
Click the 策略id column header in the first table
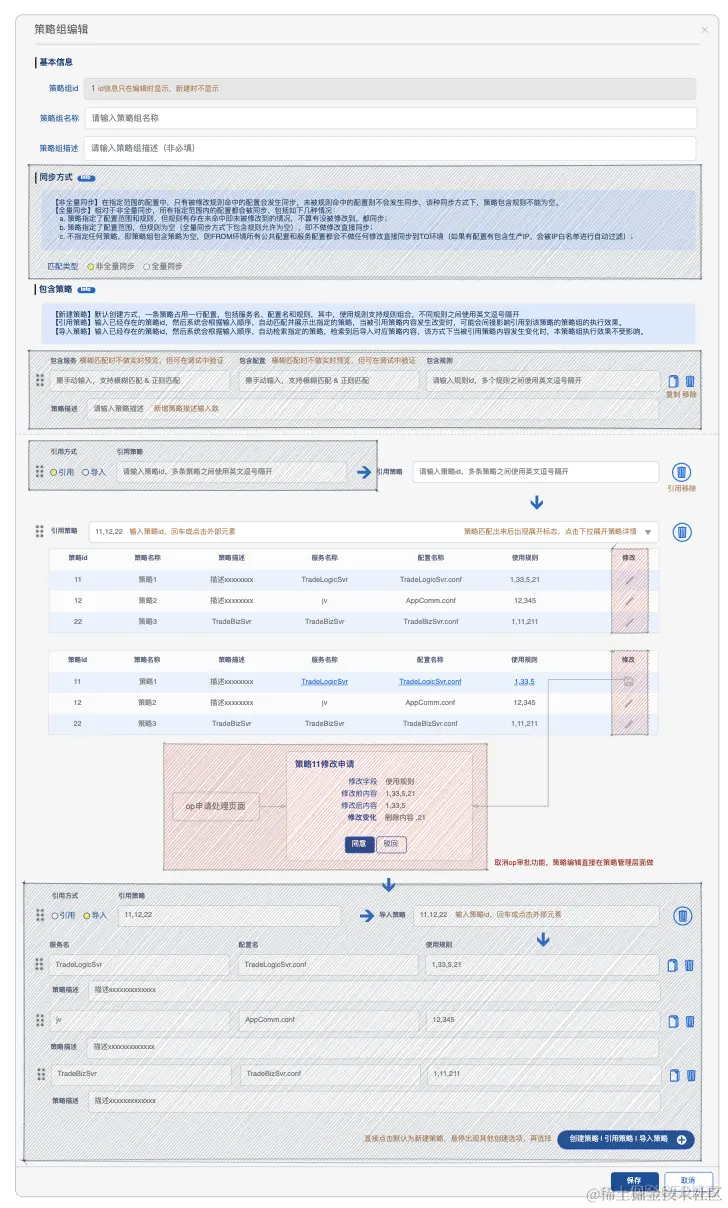78,558
